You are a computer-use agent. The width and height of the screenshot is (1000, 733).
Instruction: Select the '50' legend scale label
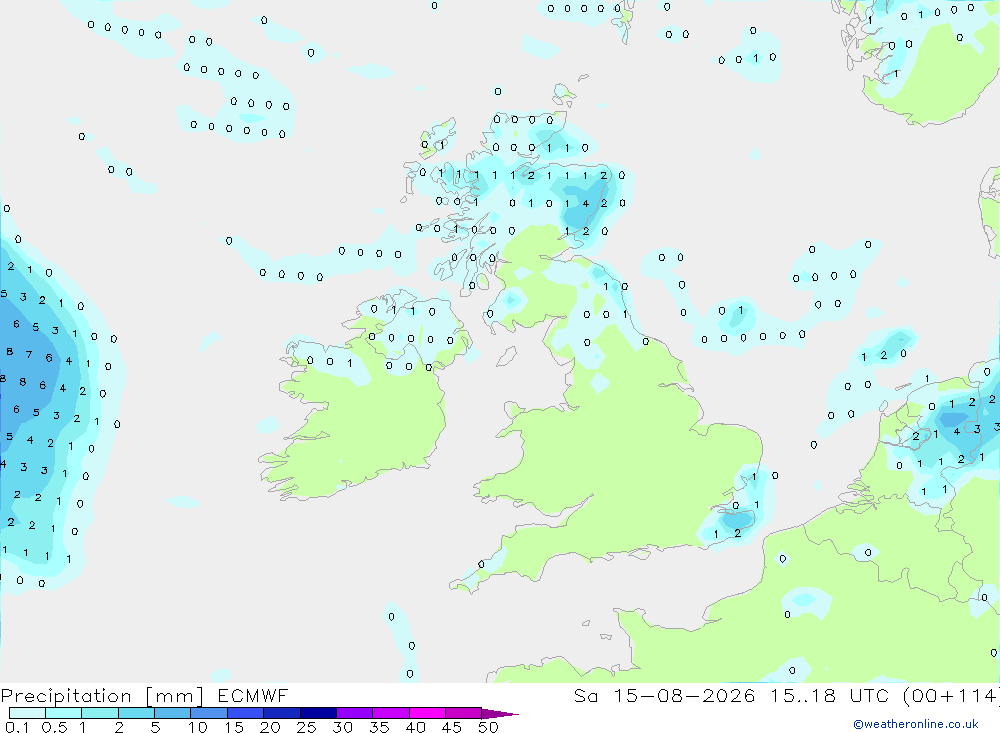click(x=488, y=727)
